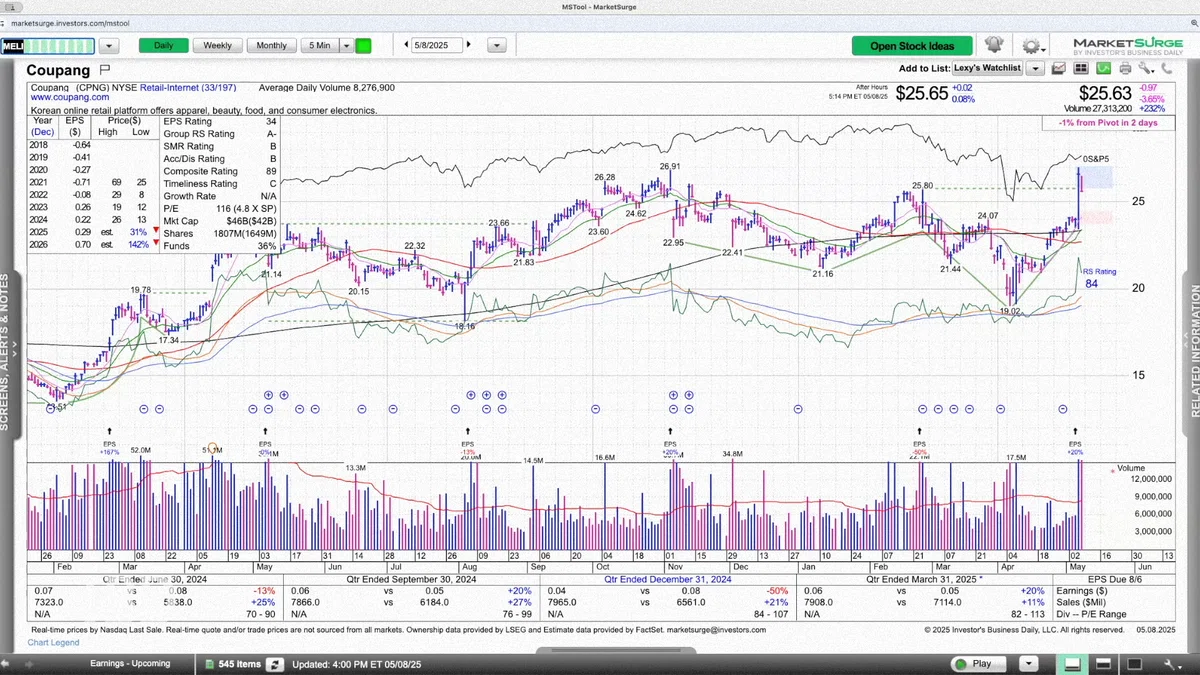
Task: Click the Open Stock Ideas button
Action: (912, 46)
